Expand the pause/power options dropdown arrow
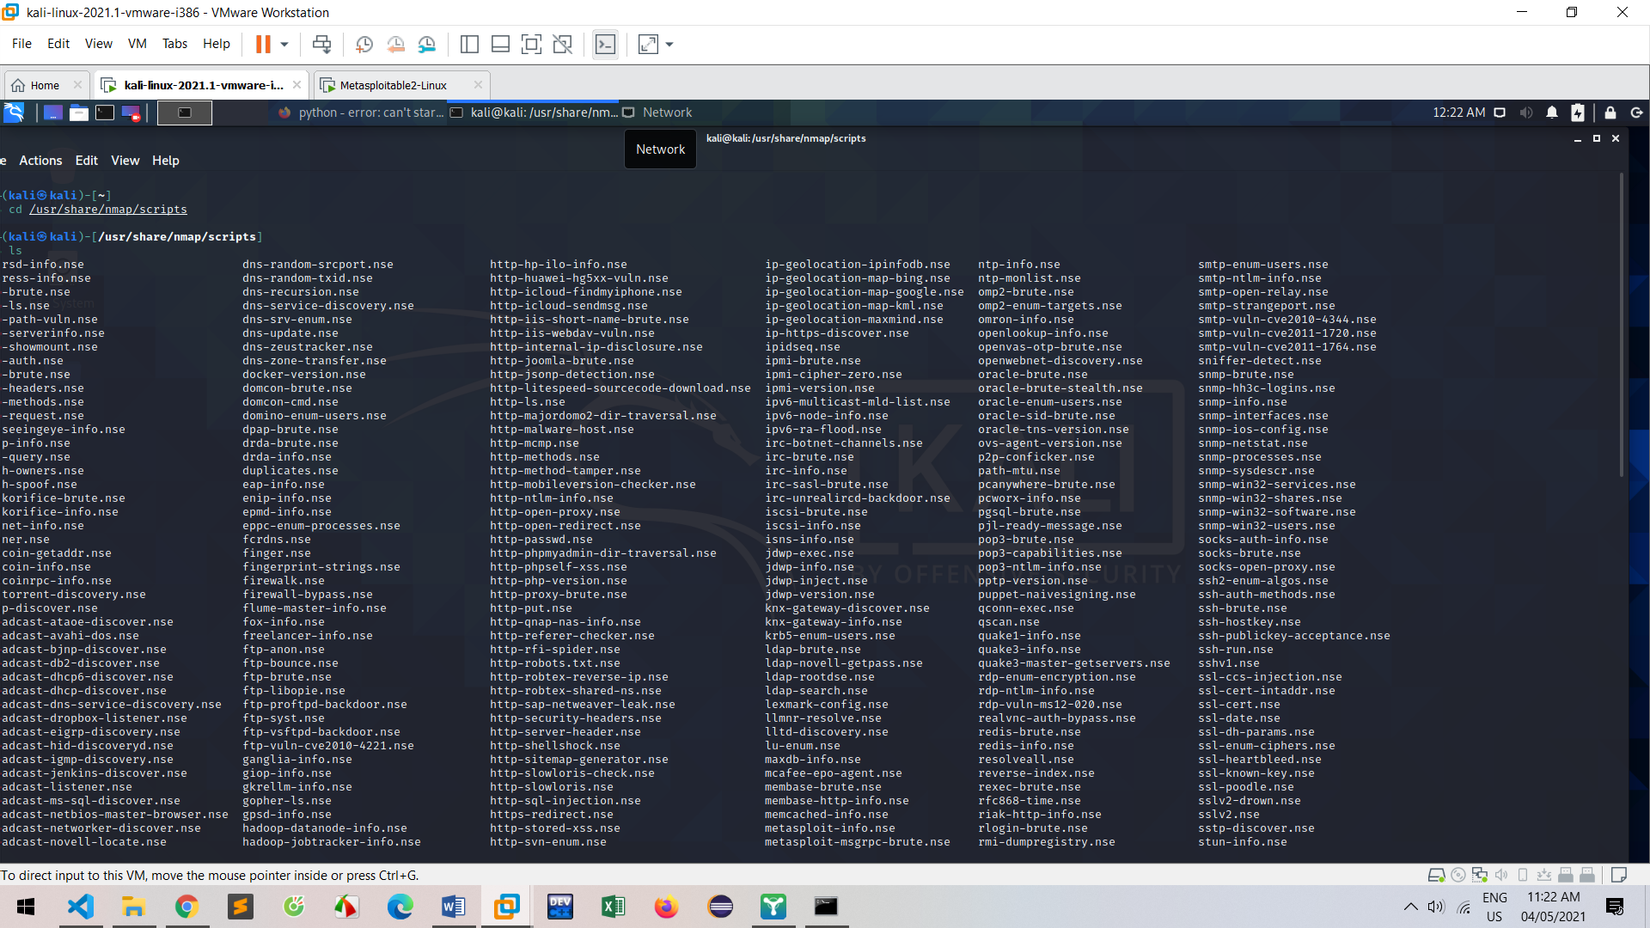The width and height of the screenshot is (1650, 928). (285, 44)
